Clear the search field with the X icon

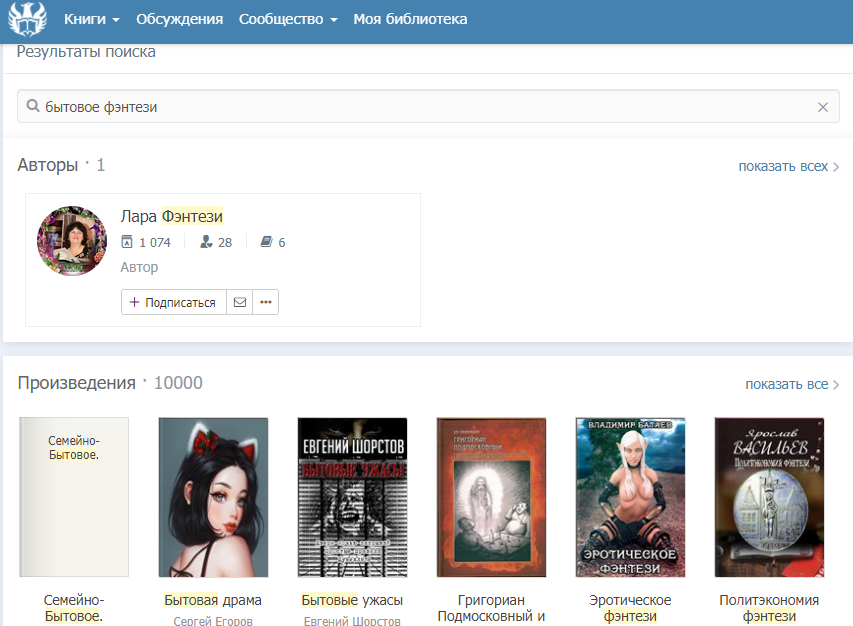[x=823, y=107]
